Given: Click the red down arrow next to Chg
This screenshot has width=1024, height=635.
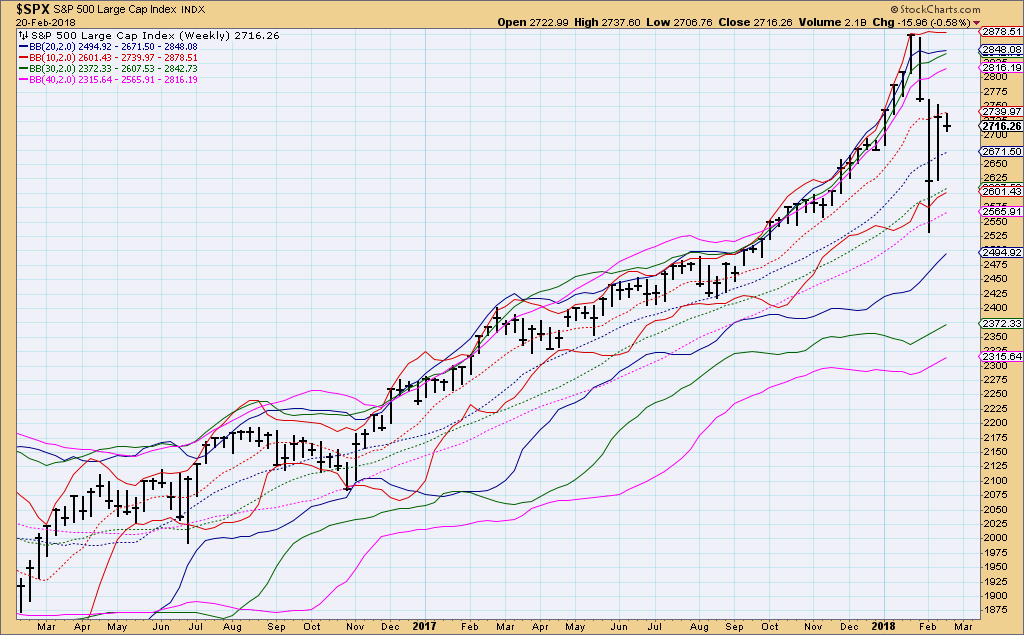Looking at the screenshot, I should (977, 21).
